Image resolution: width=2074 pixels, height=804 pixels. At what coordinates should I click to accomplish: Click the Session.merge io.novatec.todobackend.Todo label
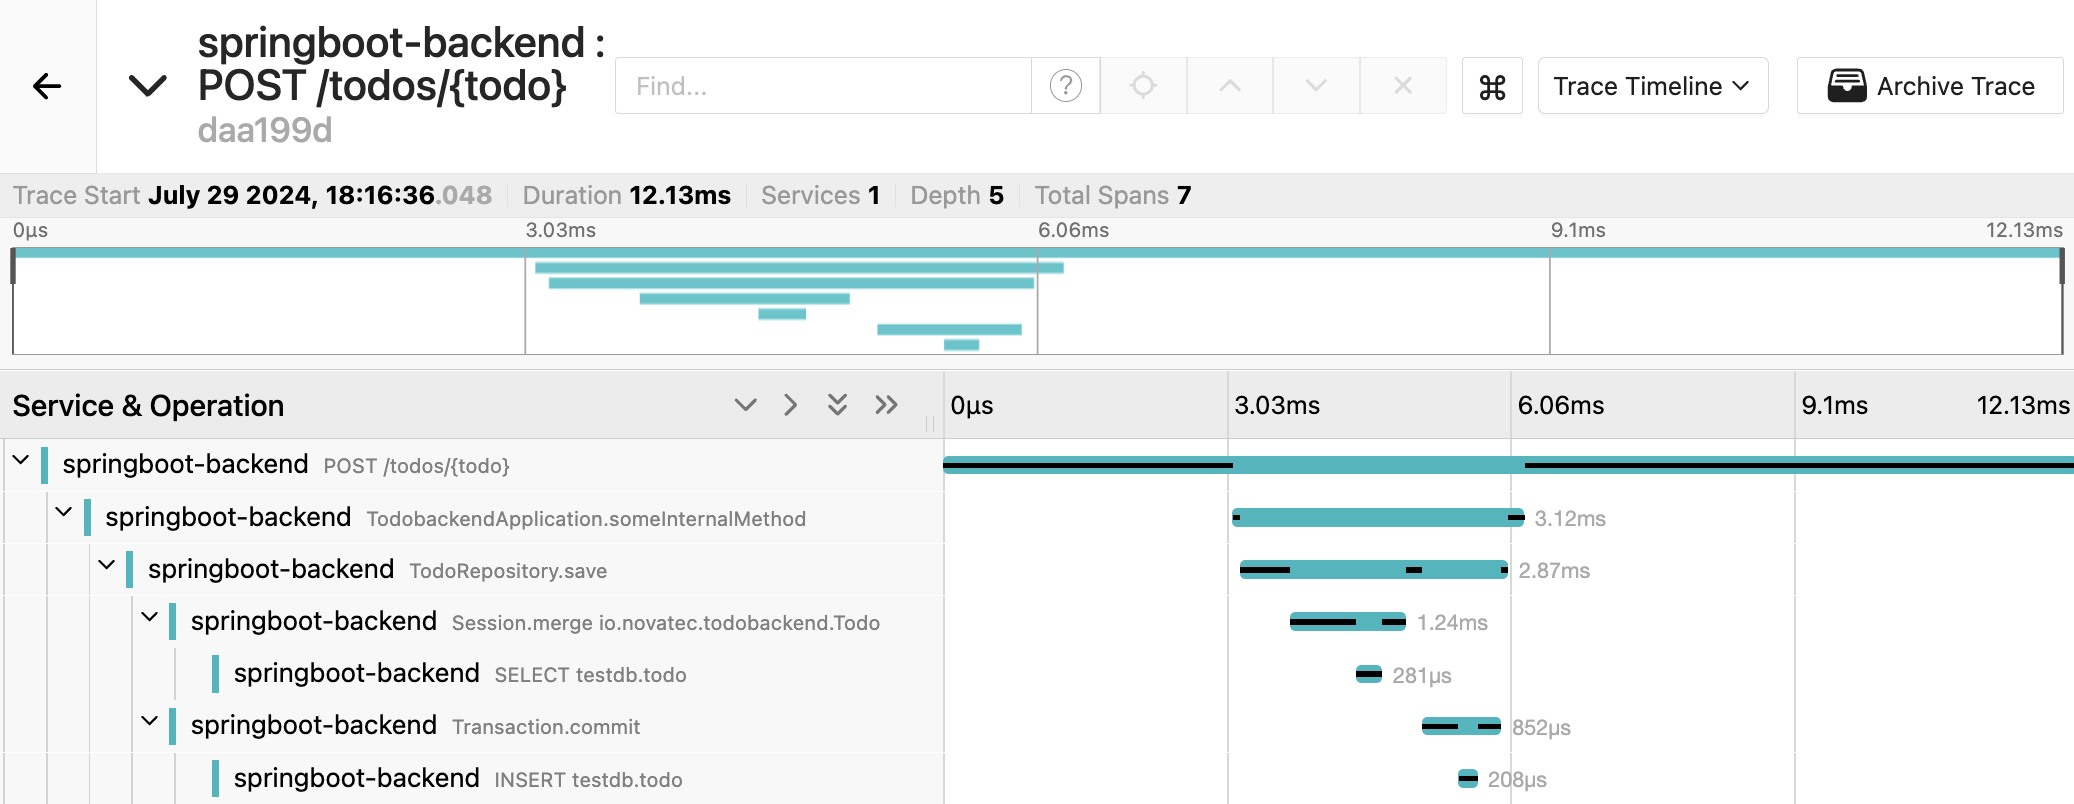[x=666, y=623]
